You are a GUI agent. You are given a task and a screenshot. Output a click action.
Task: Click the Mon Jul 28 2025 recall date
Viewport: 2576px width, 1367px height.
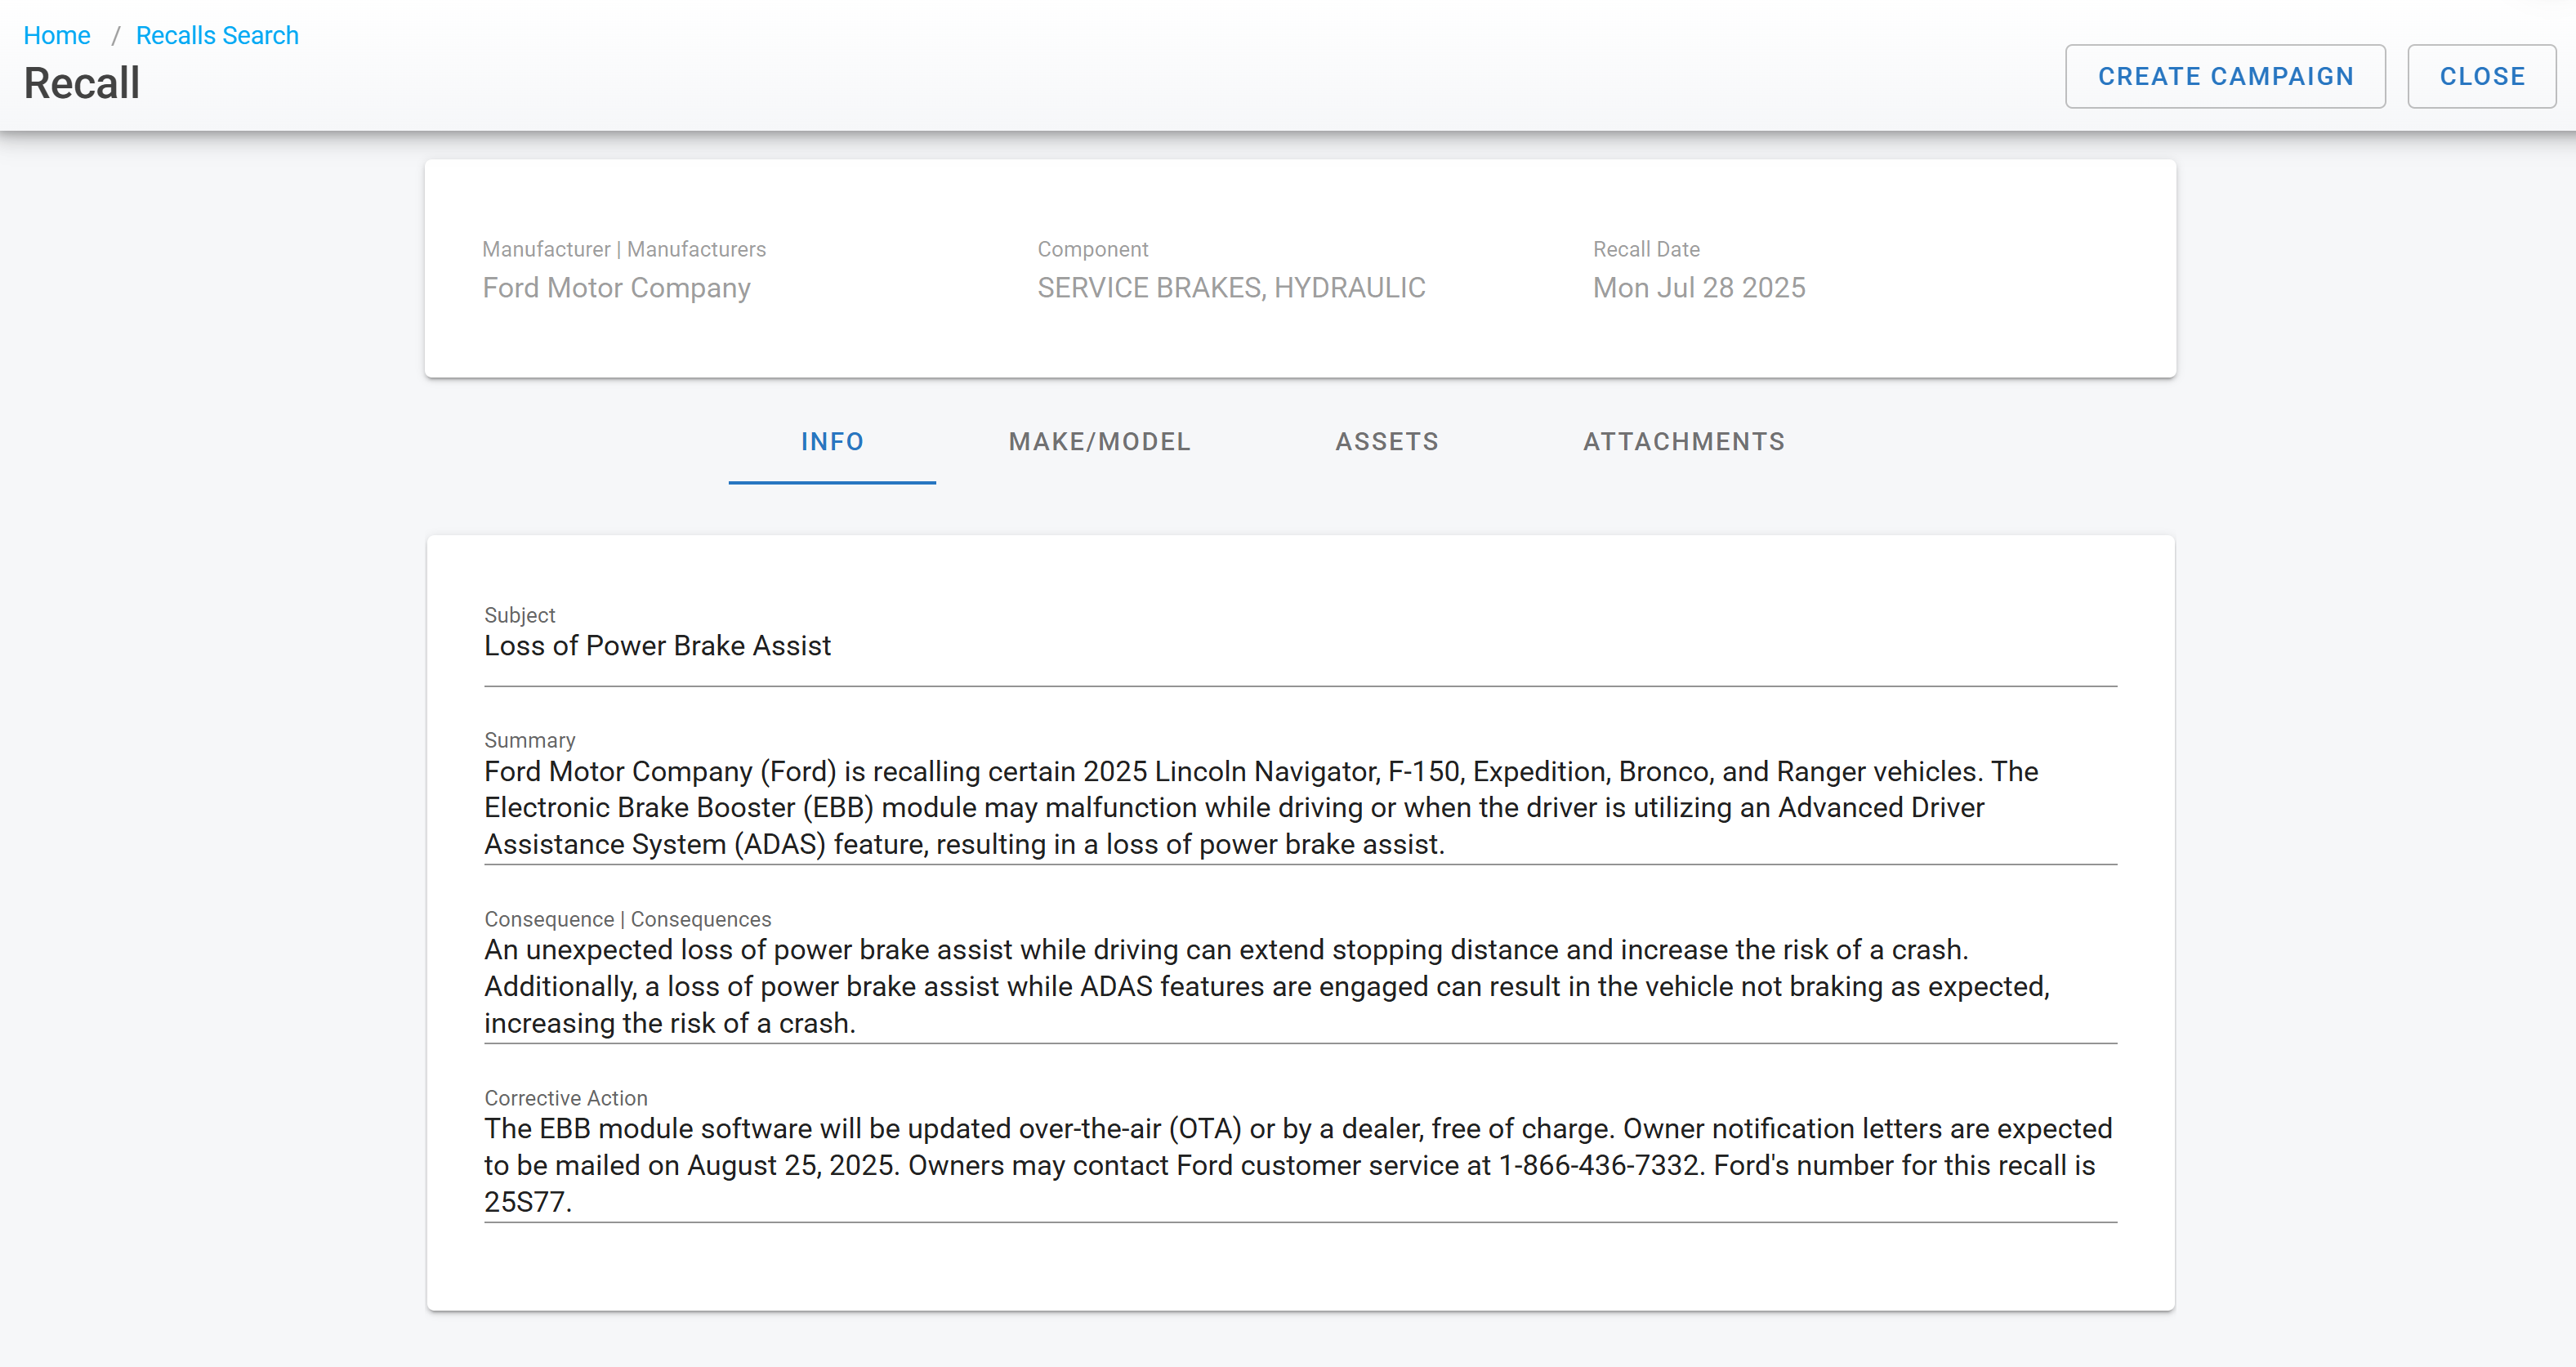point(1698,288)
